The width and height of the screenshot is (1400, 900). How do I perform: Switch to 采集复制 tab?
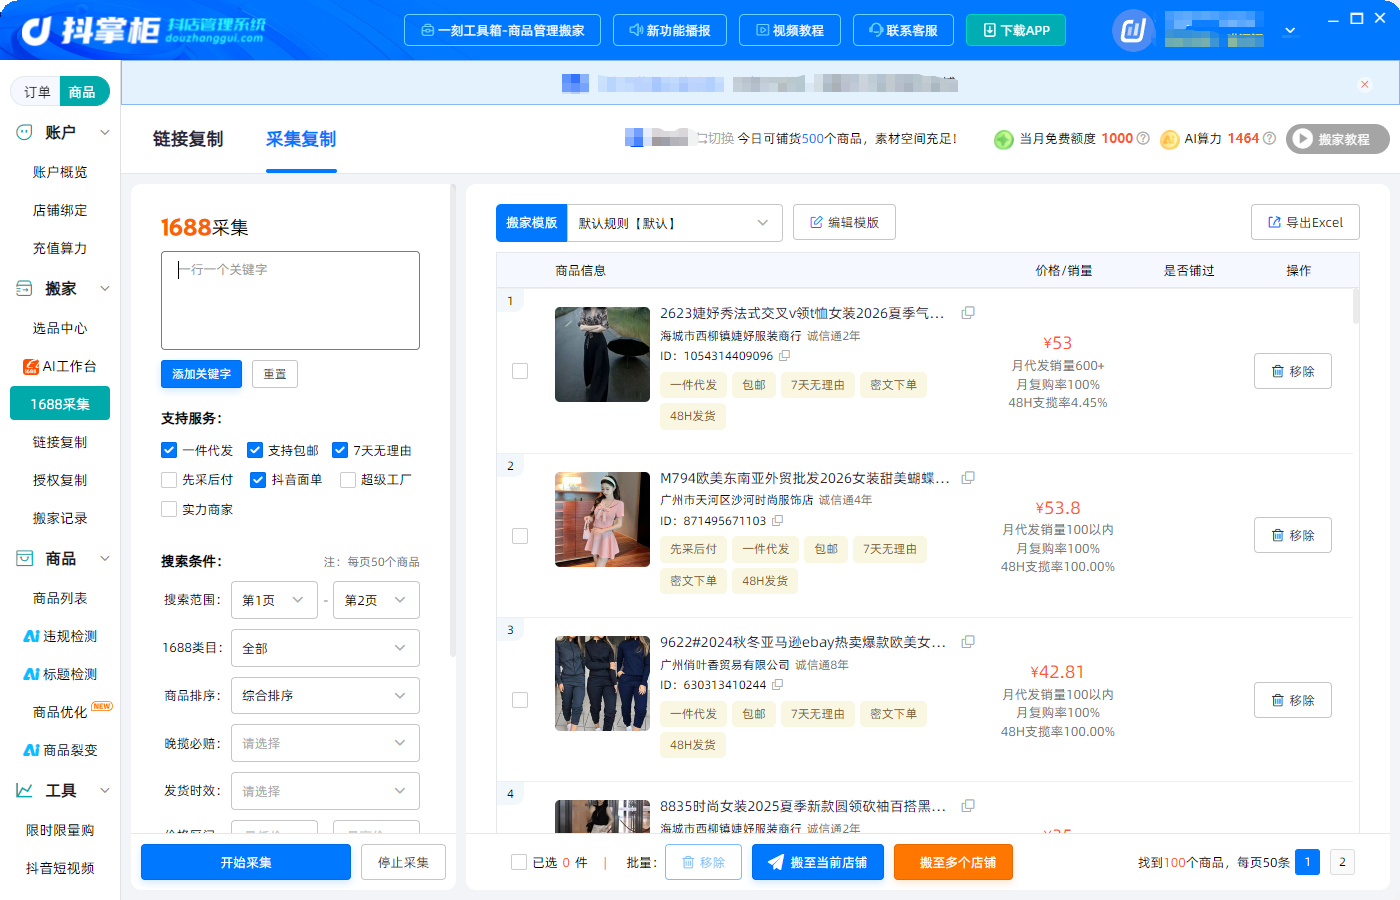301,139
